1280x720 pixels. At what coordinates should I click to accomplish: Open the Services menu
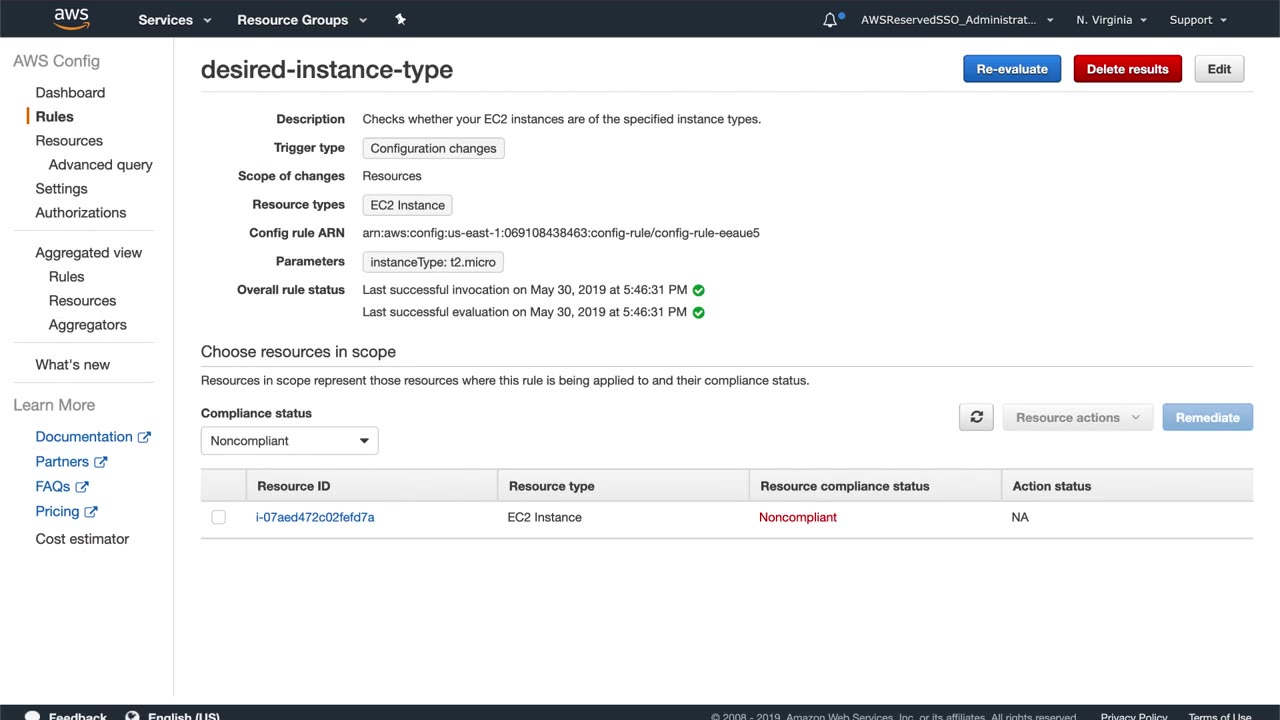174,20
